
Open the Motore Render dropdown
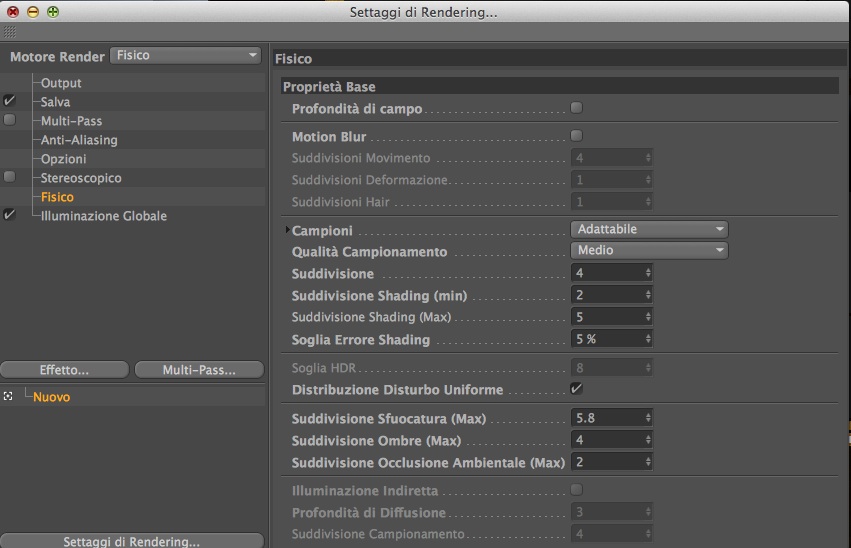185,56
